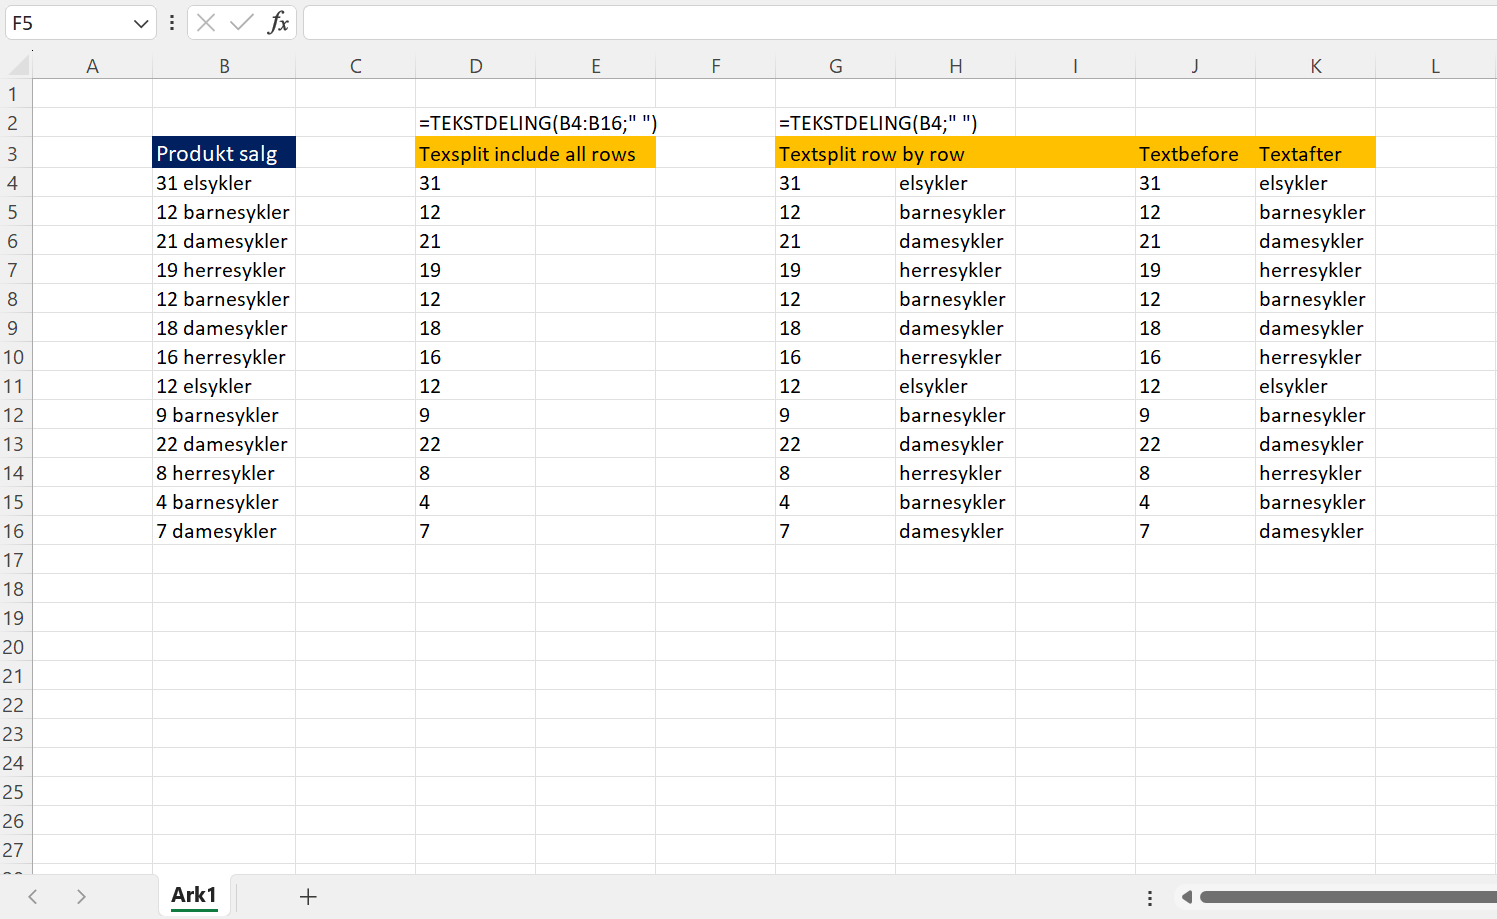Click the vertical ellipsis beside the Name Box
This screenshot has width=1497, height=919.
click(x=172, y=22)
